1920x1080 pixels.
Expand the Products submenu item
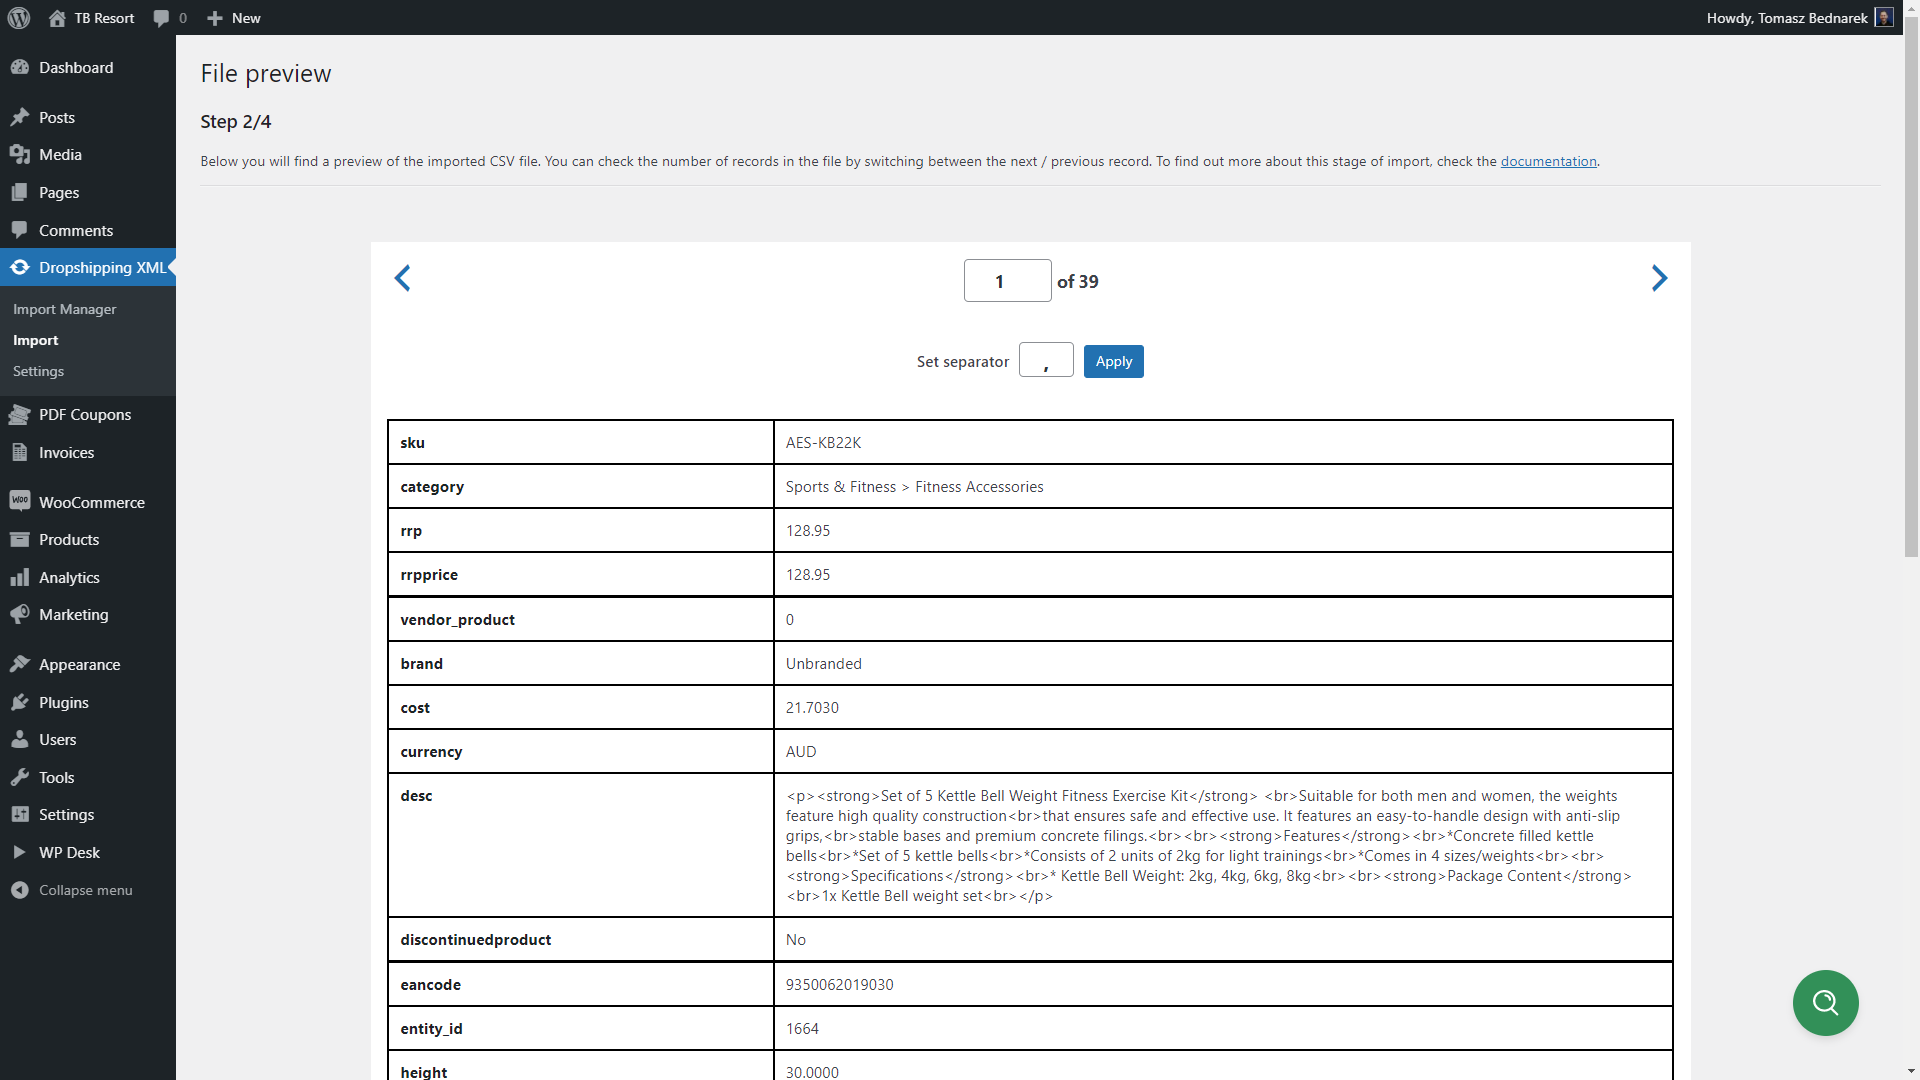point(69,538)
